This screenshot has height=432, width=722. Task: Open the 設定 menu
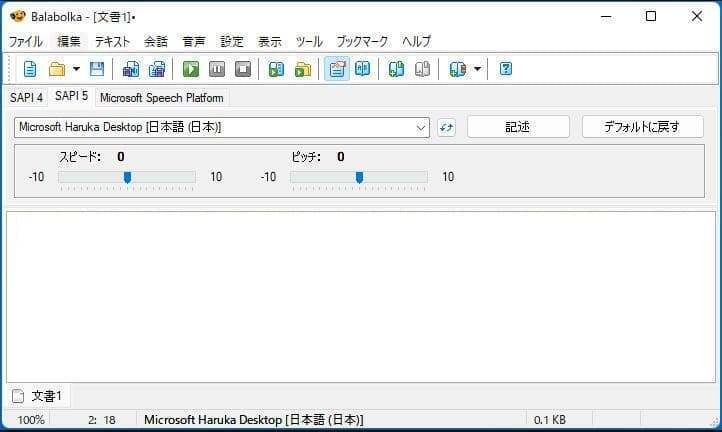[232, 41]
